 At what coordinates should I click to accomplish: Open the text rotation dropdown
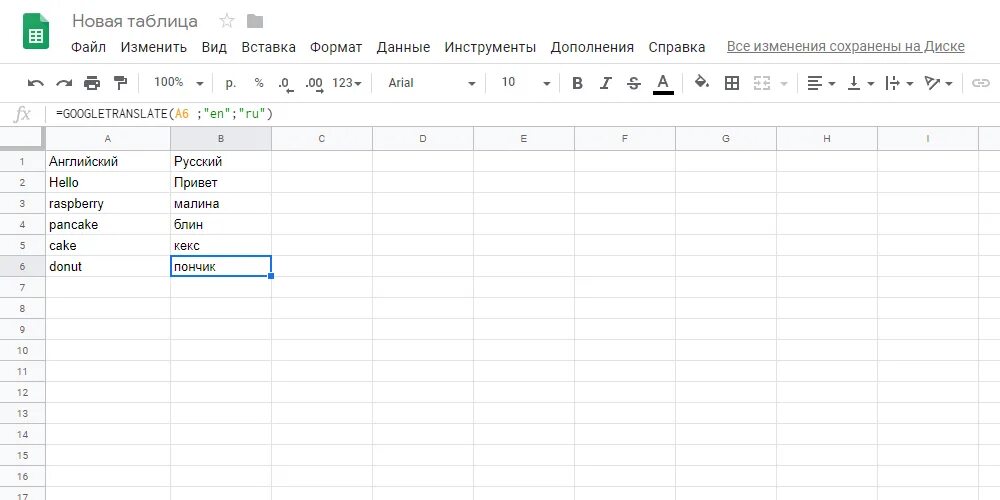(938, 83)
